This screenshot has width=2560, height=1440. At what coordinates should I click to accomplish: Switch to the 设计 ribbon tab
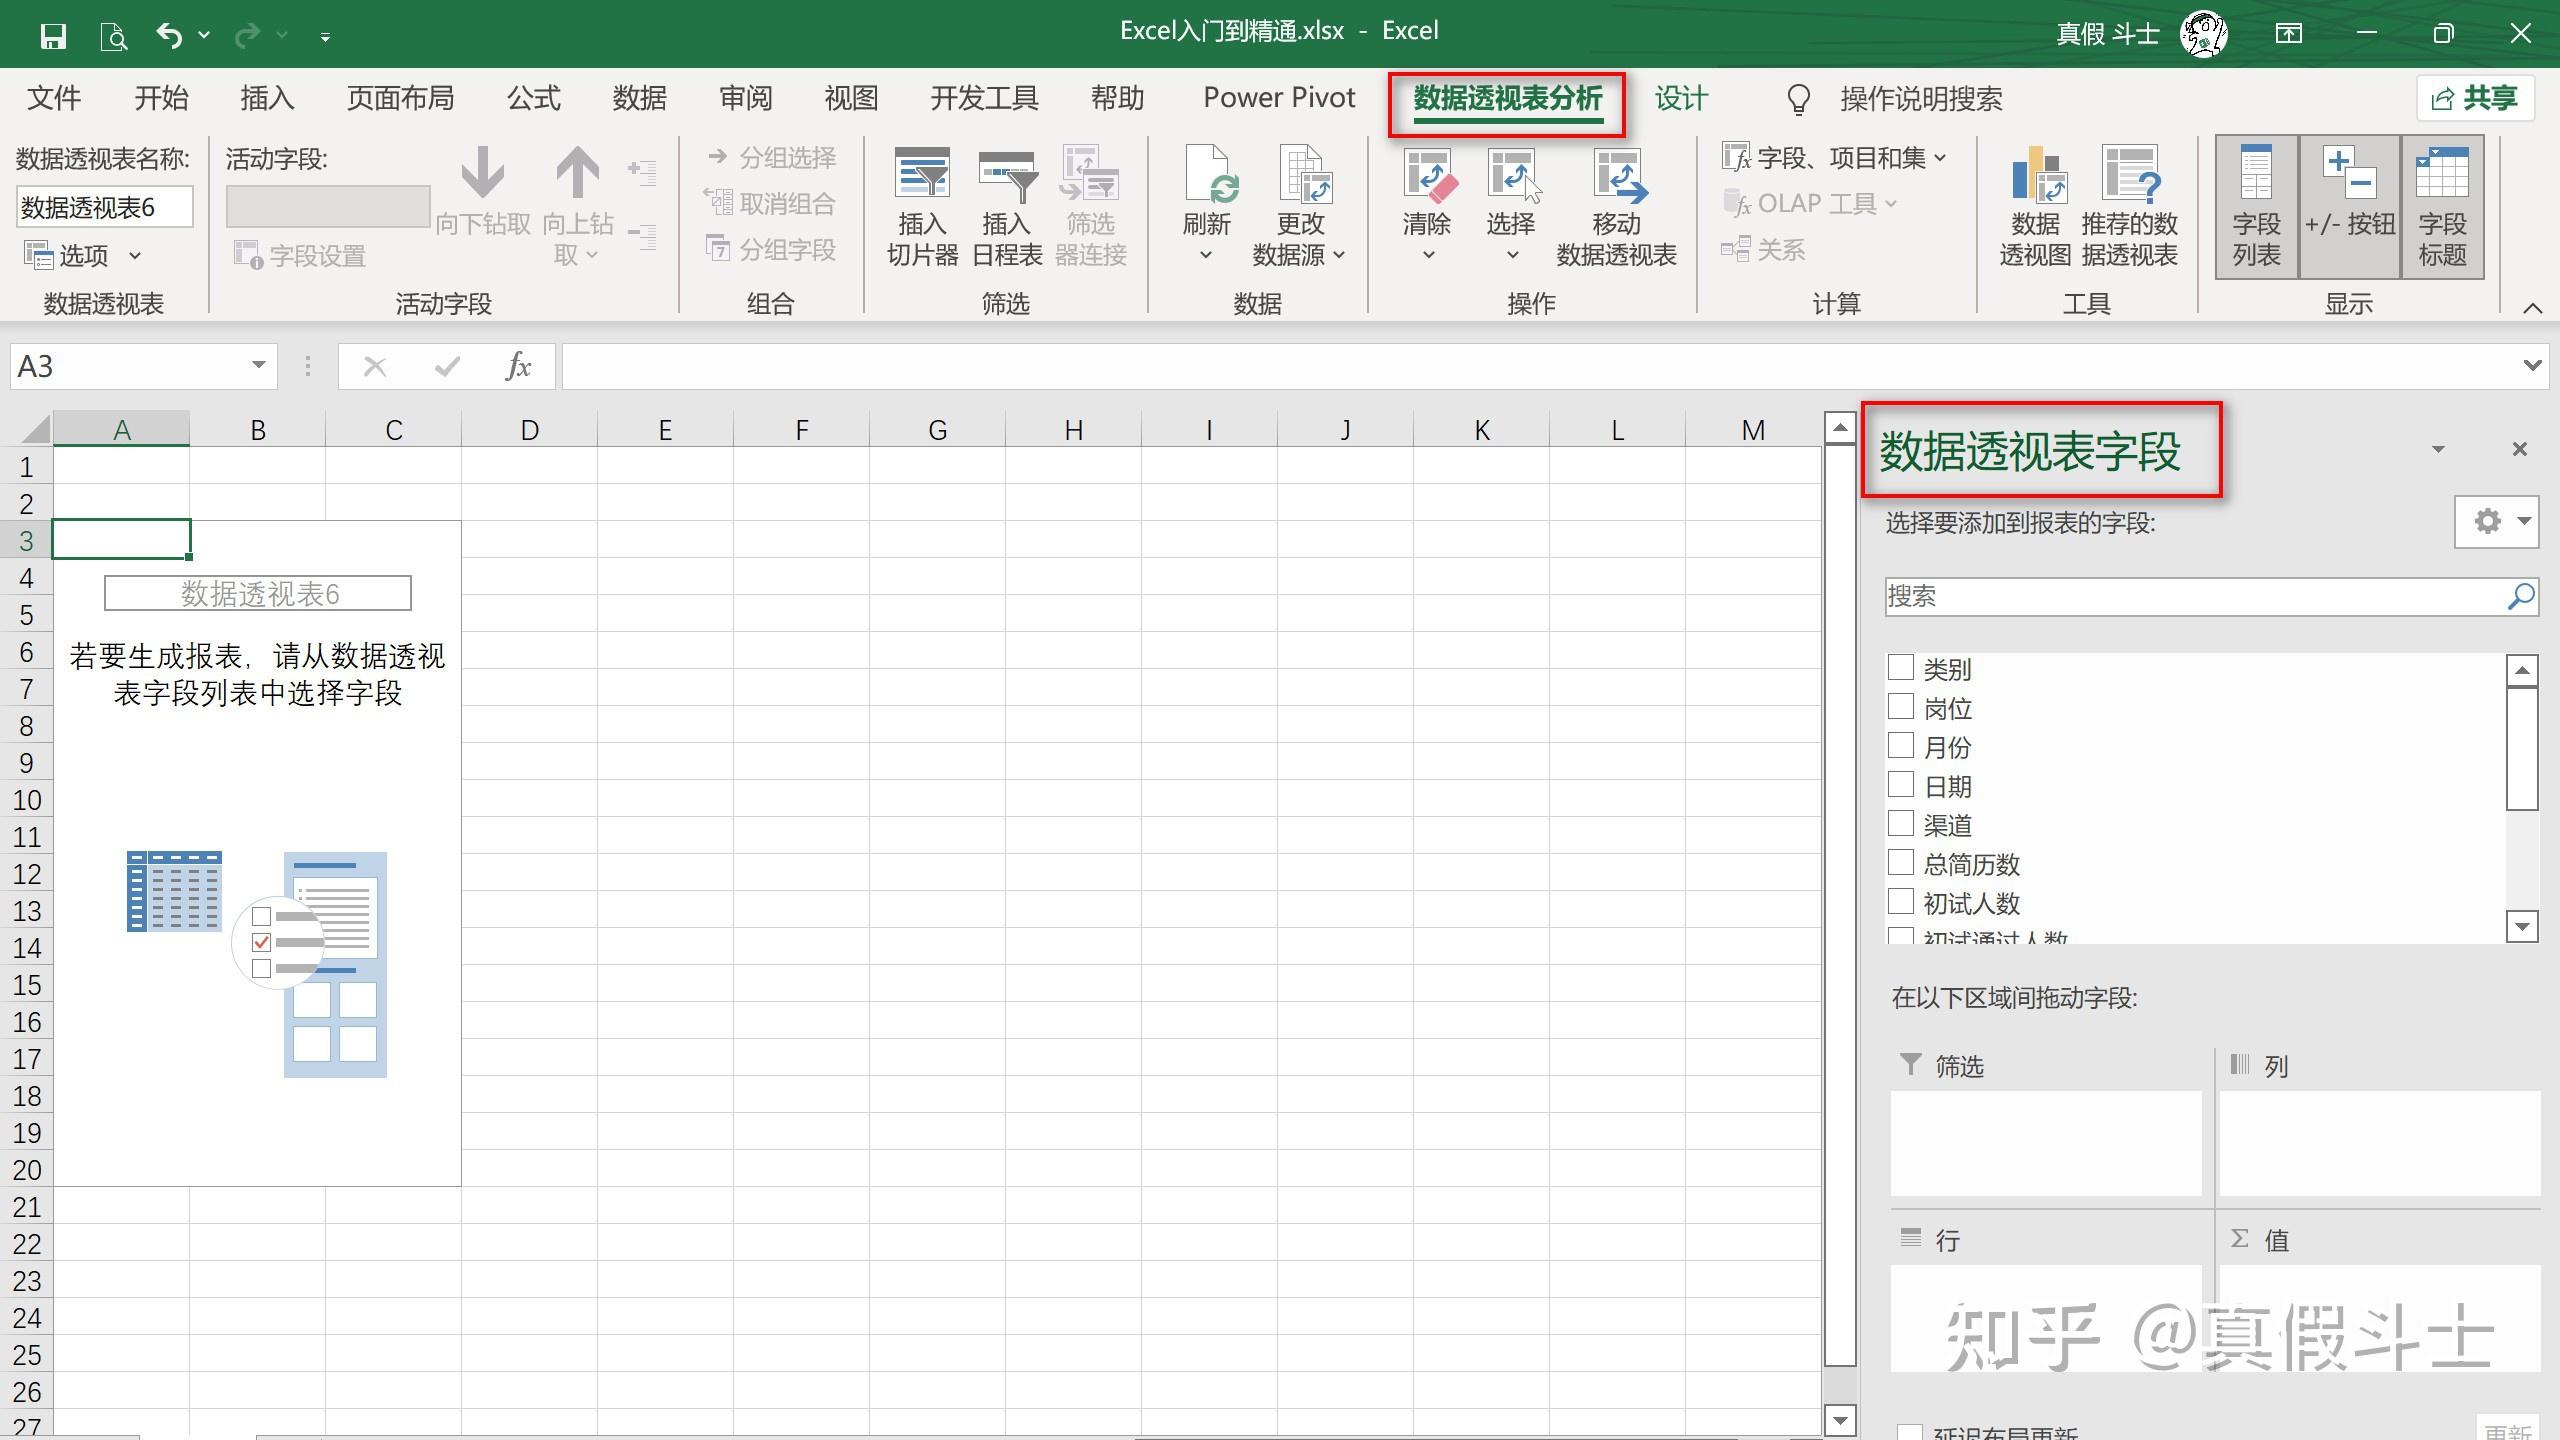[x=1680, y=98]
